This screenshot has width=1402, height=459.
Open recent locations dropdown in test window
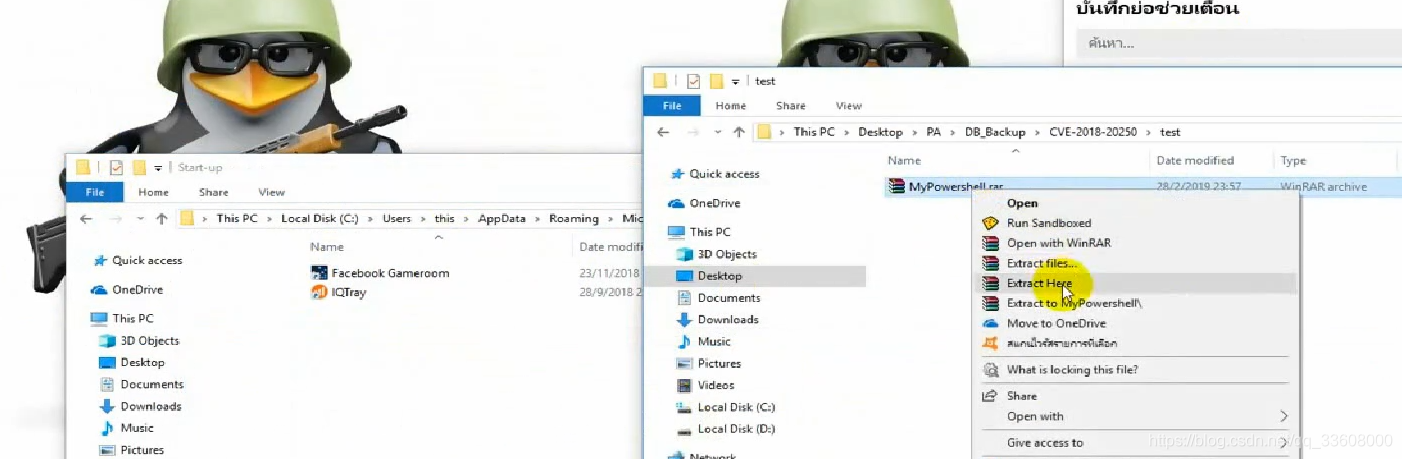coord(718,132)
